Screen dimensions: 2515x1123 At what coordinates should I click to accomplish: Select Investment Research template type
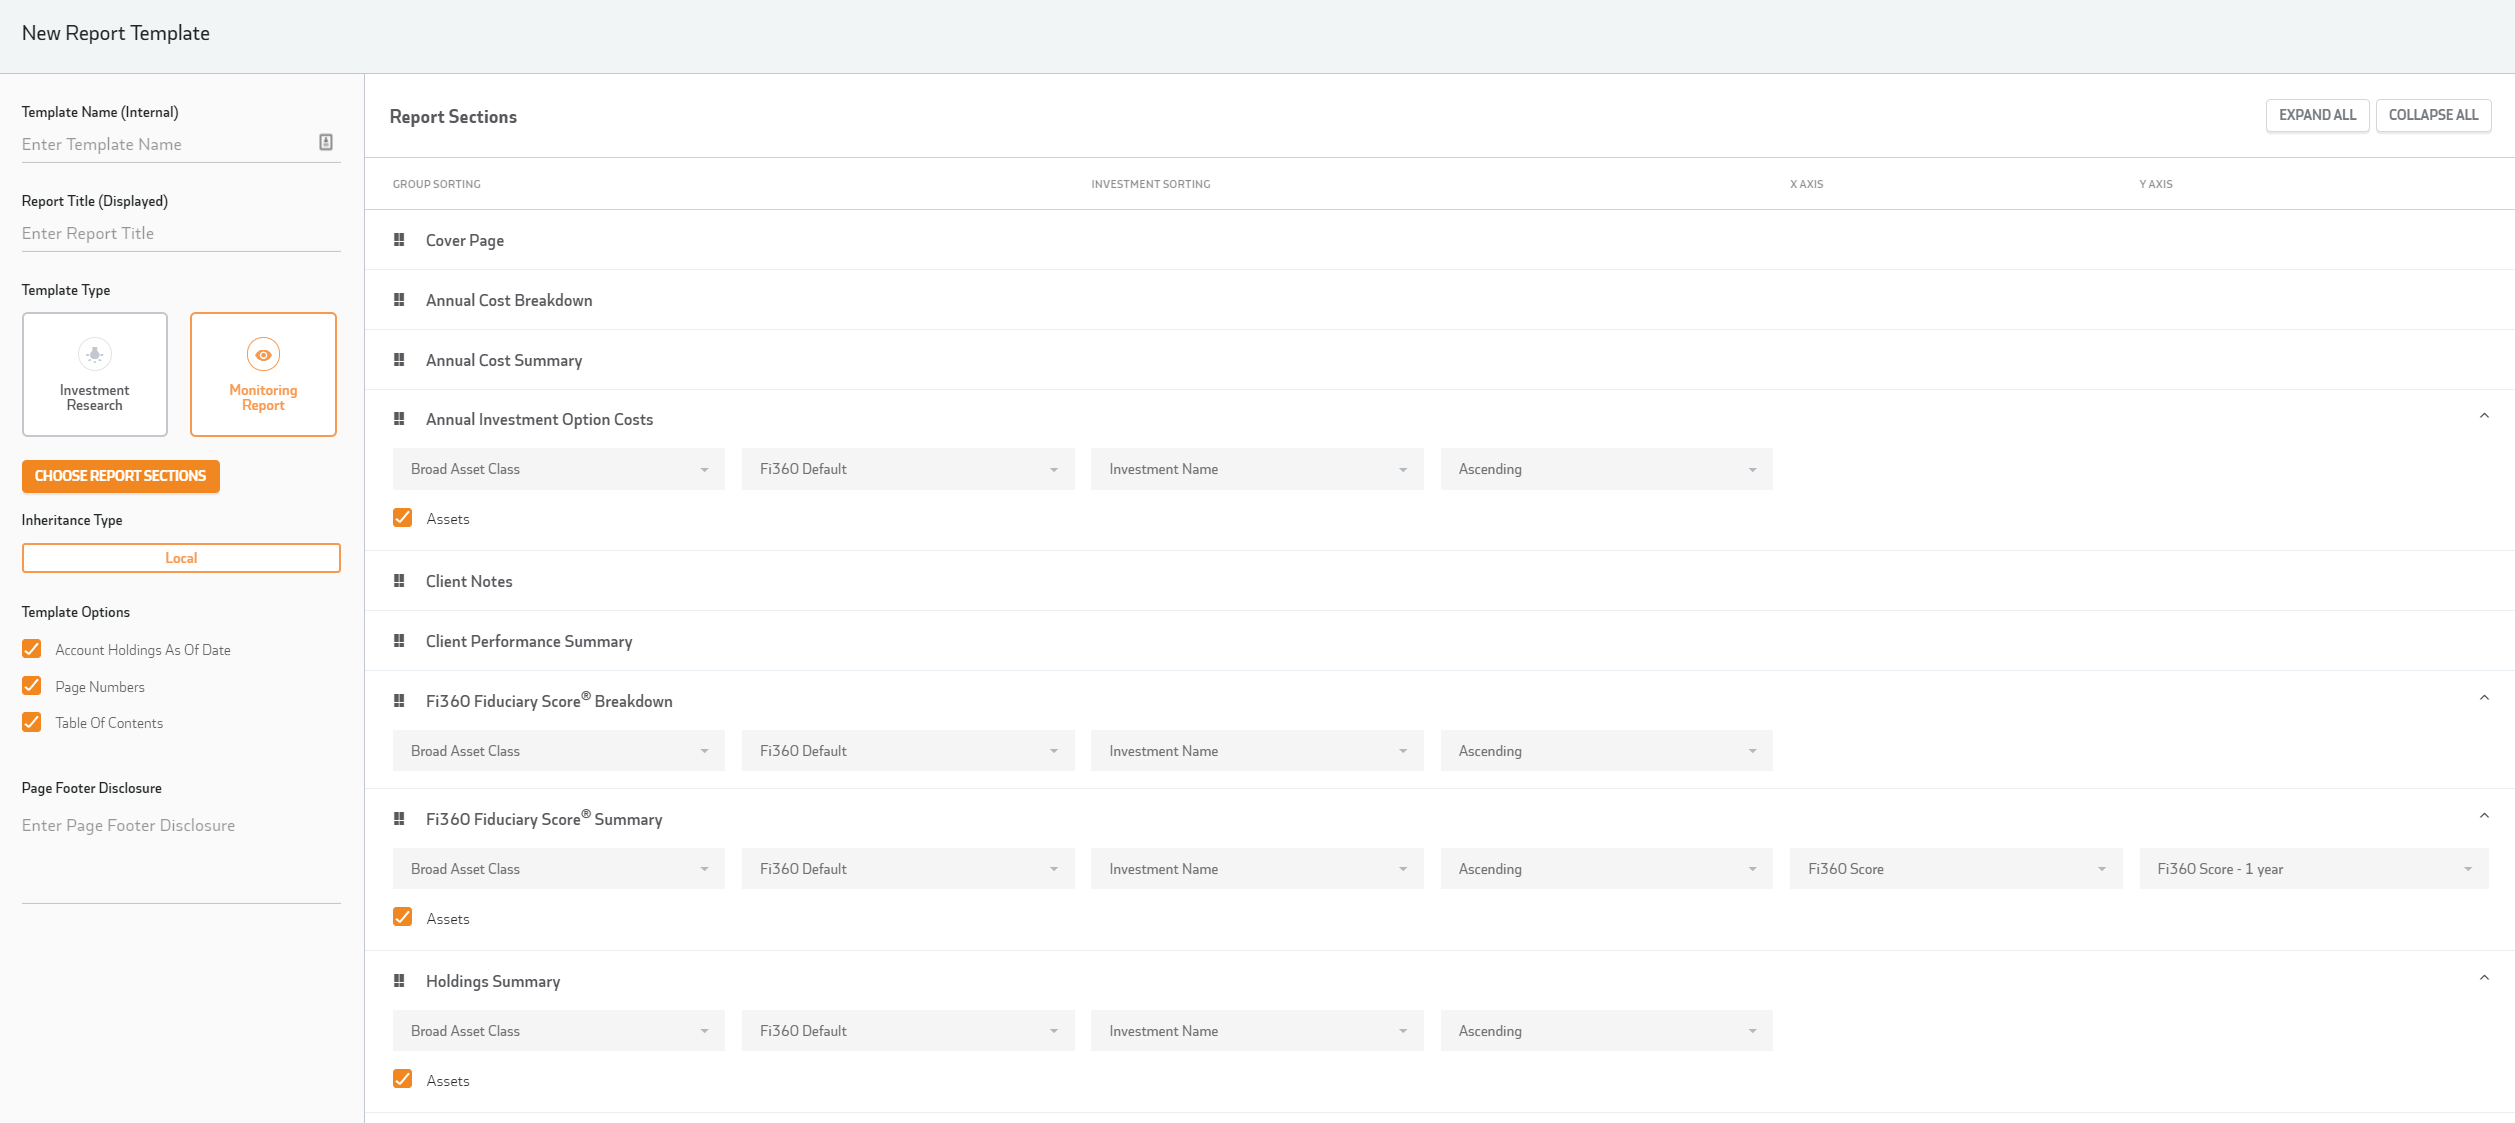[95, 374]
